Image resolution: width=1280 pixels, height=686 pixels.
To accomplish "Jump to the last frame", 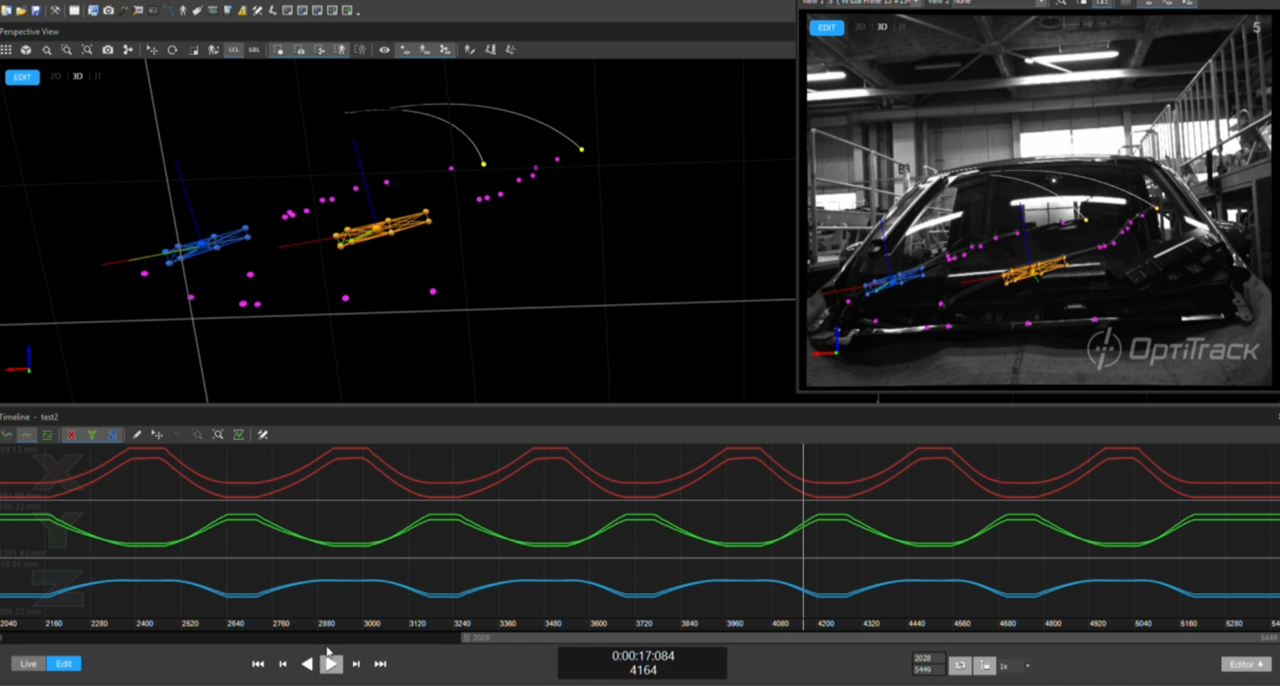I will pos(380,664).
